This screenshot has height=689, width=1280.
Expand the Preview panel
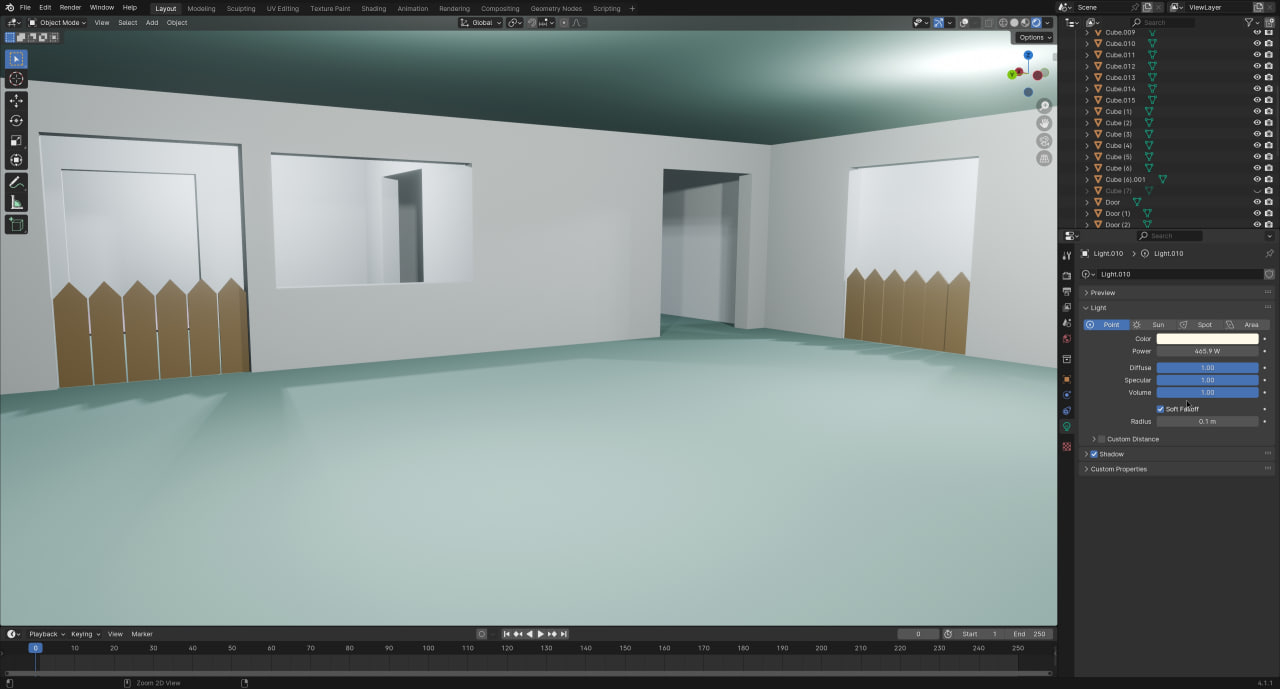(1102, 293)
